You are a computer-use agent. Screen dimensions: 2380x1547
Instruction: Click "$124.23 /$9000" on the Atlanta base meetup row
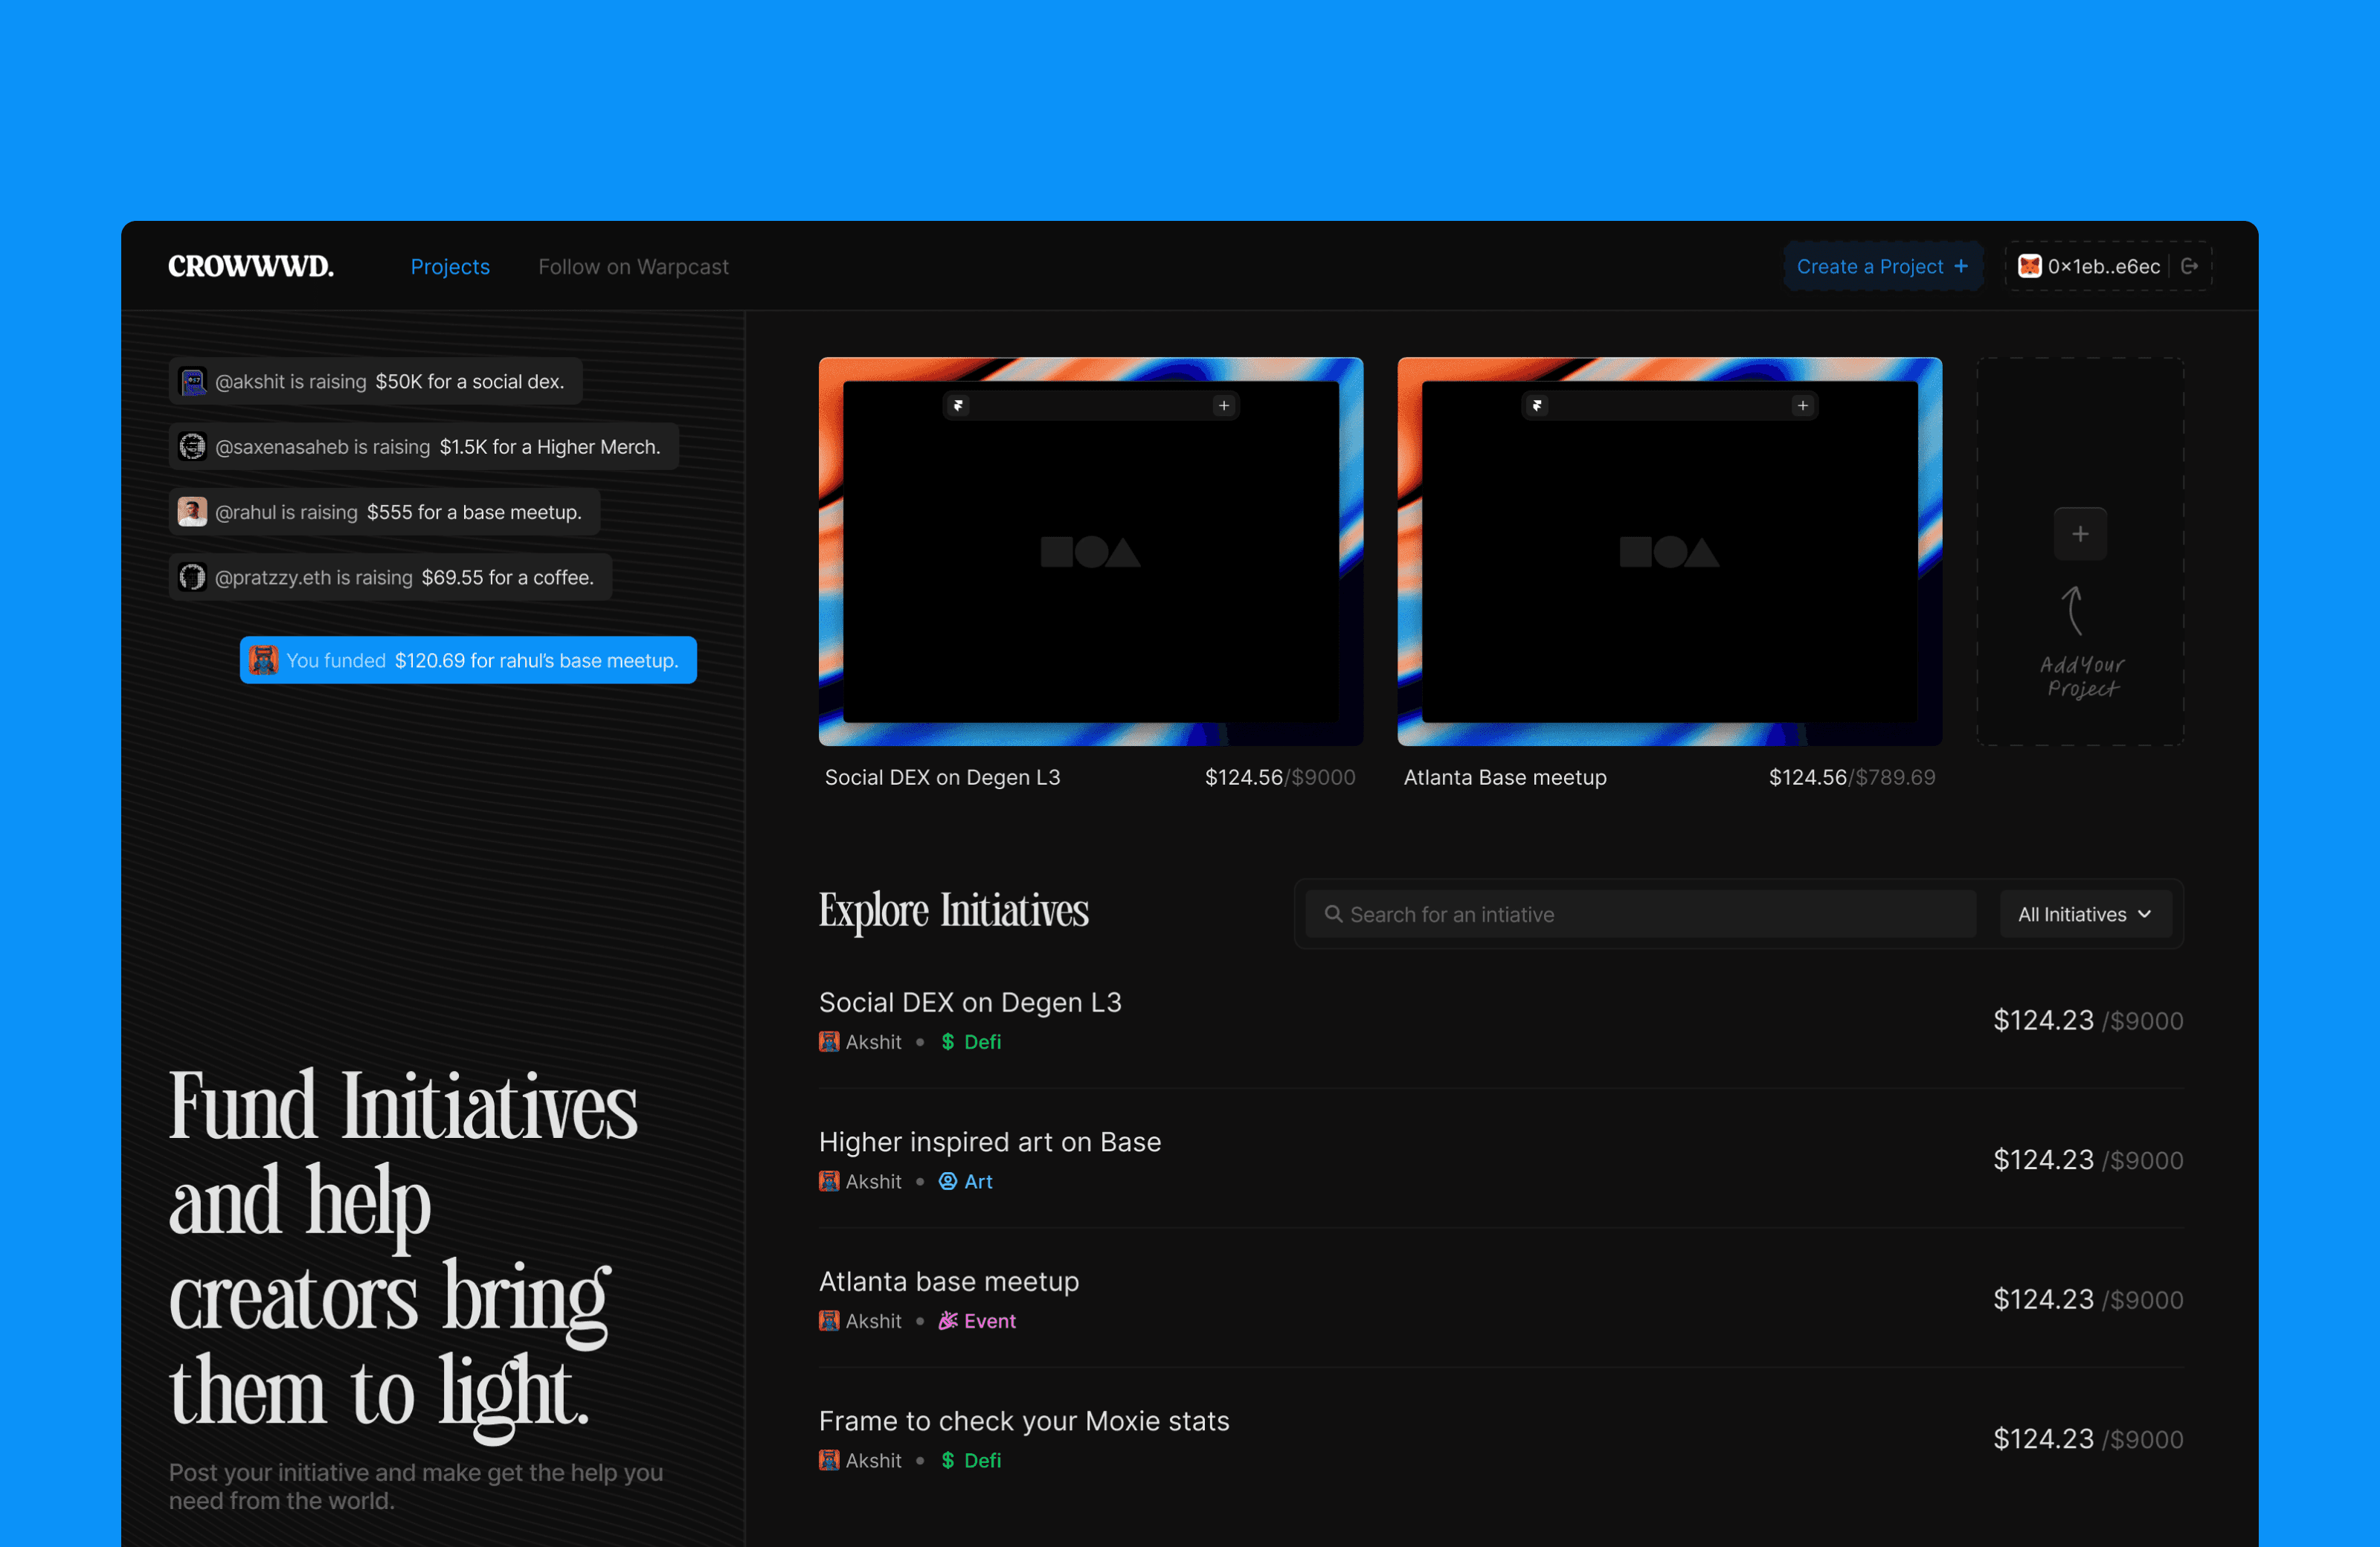click(x=2088, y=1299)
